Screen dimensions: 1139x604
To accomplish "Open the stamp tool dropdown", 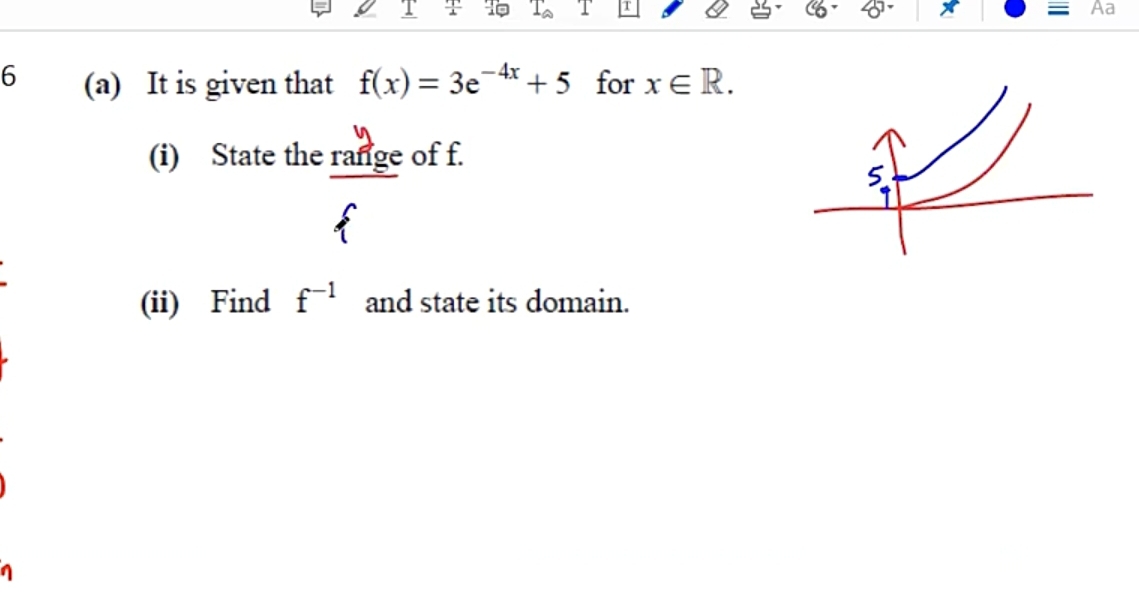I will click(x=765, y=9).
